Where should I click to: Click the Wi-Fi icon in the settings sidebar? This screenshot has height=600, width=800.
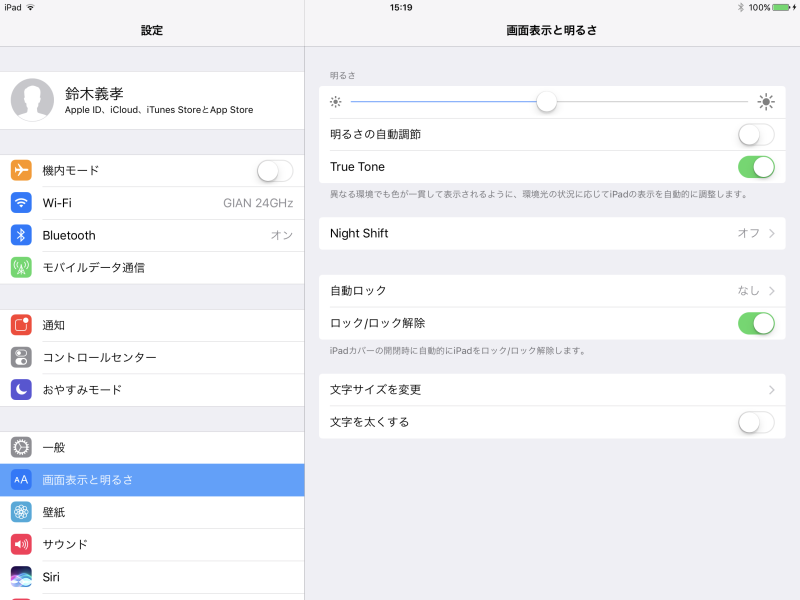coord(20,203)
